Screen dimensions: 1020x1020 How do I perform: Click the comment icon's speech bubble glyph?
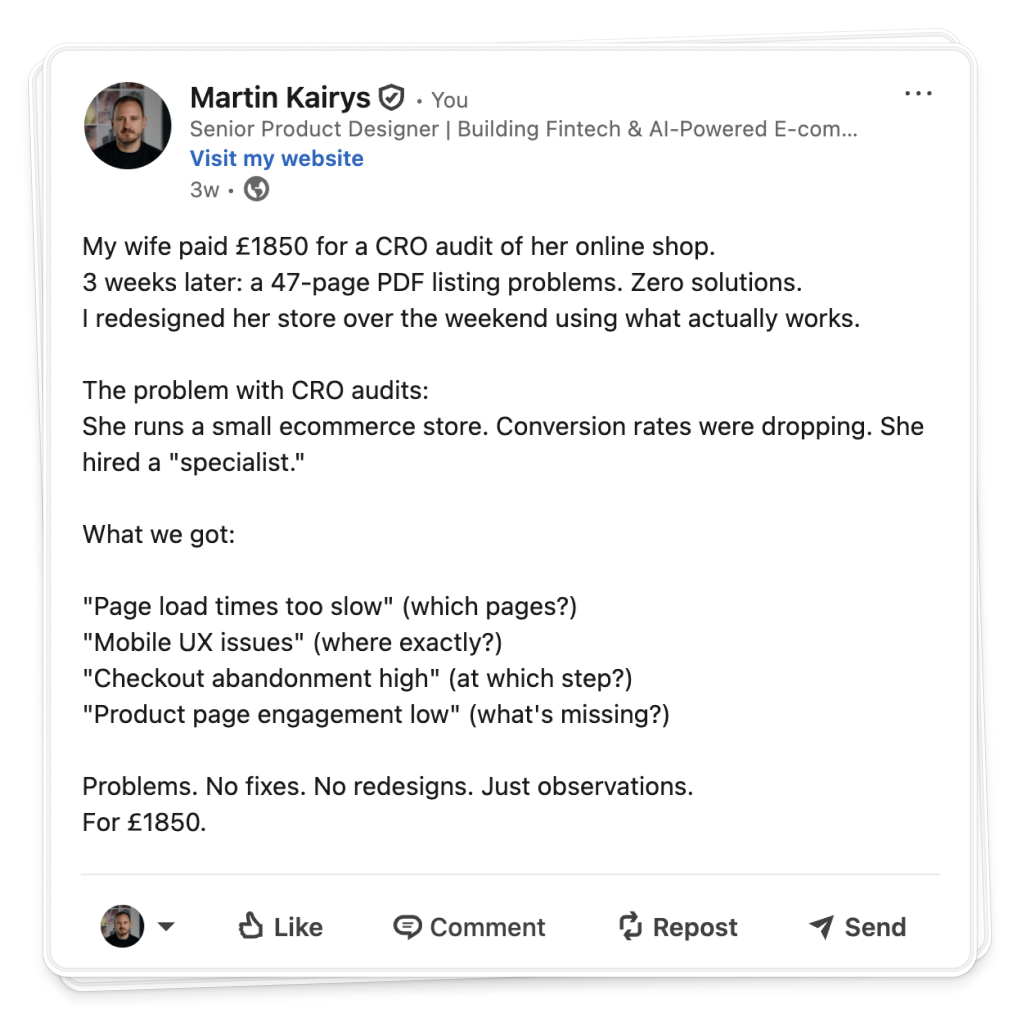[410, 927]
